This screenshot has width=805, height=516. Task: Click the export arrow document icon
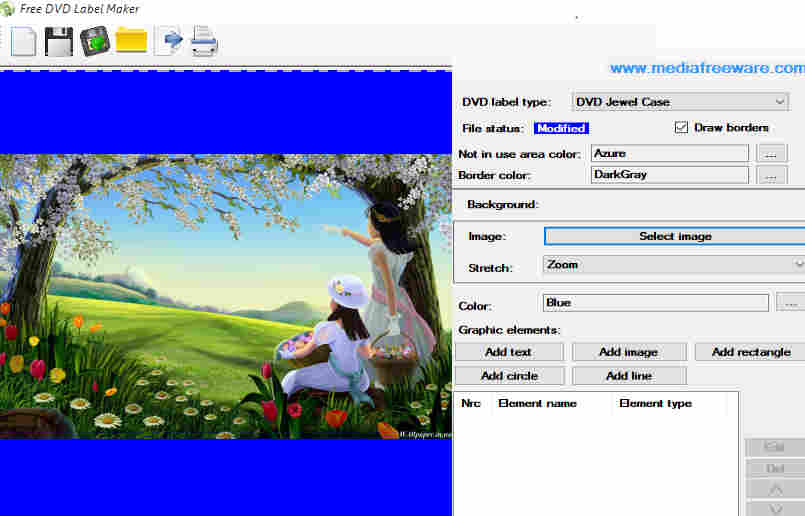(x=169, y=40)
